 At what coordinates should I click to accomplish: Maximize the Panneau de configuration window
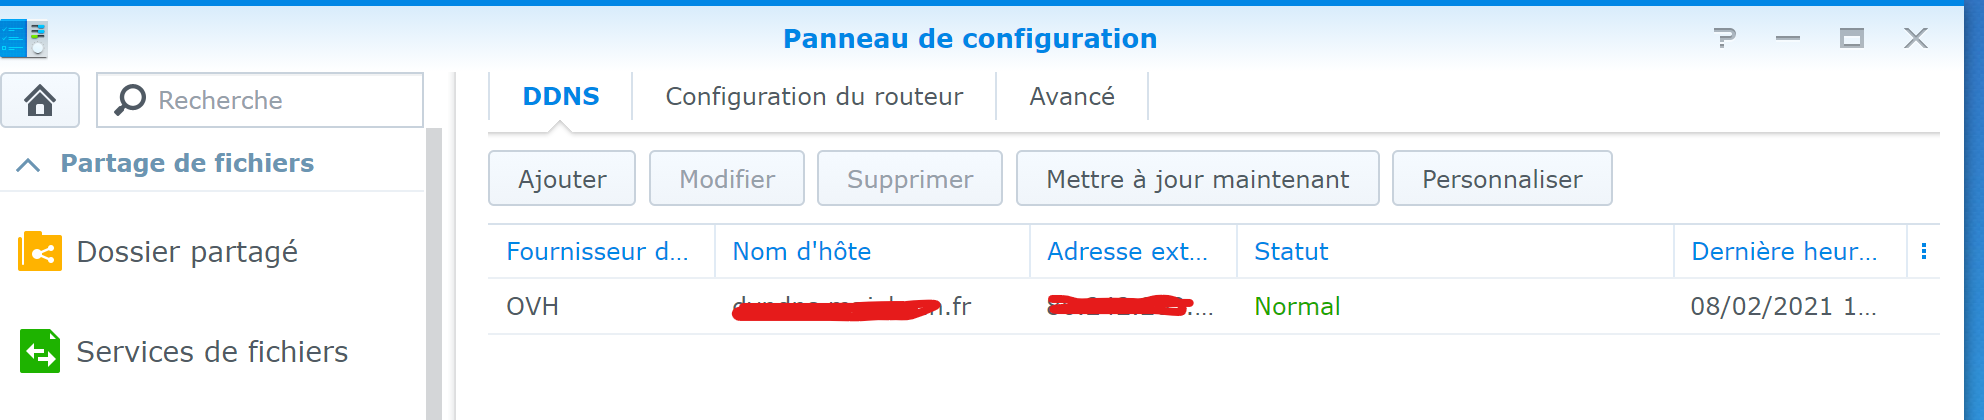(x=1852, y=38)
